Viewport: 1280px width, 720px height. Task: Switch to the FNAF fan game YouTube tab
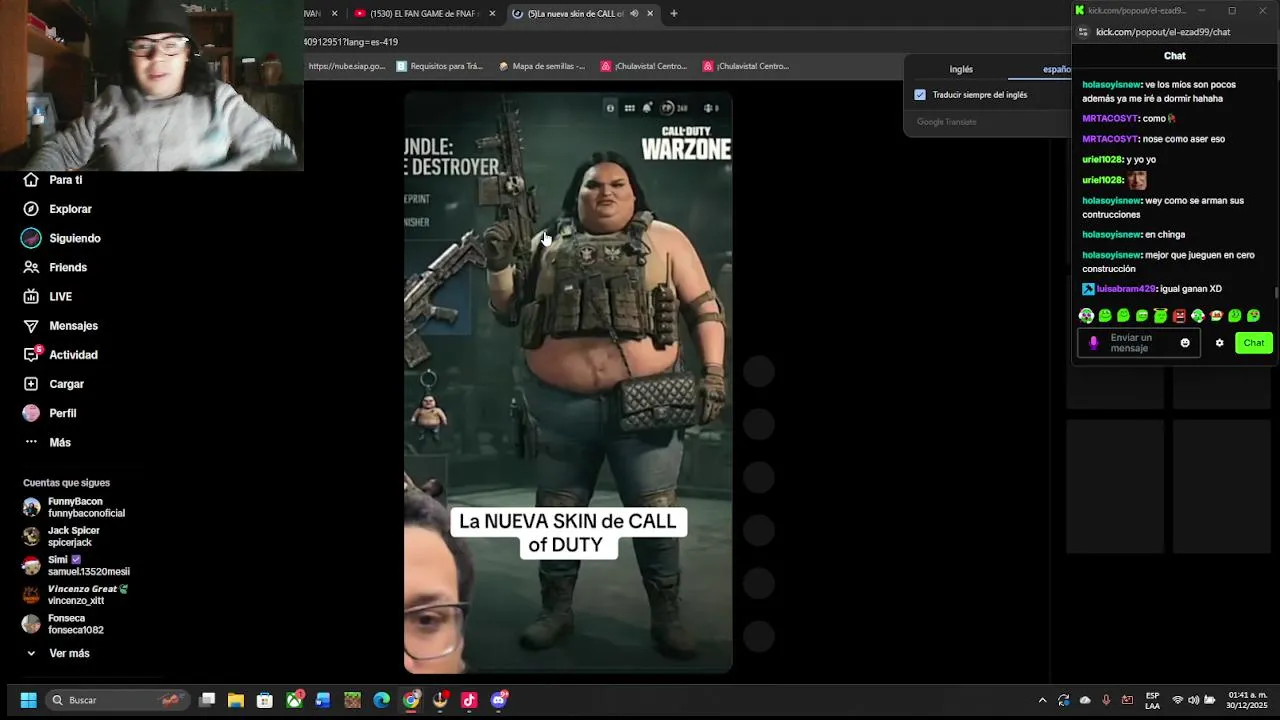tap(425, 13)
